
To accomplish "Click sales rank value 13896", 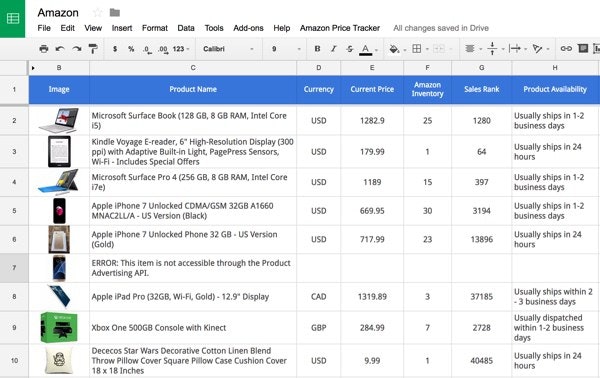I will point(481,240).
